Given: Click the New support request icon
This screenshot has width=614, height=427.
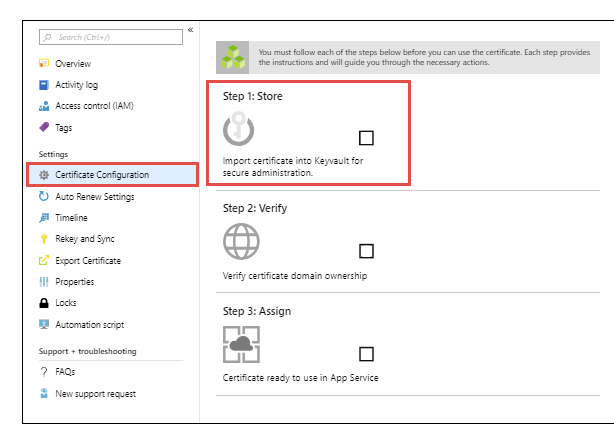Looking at the screenshot, I should pos(44,393).
